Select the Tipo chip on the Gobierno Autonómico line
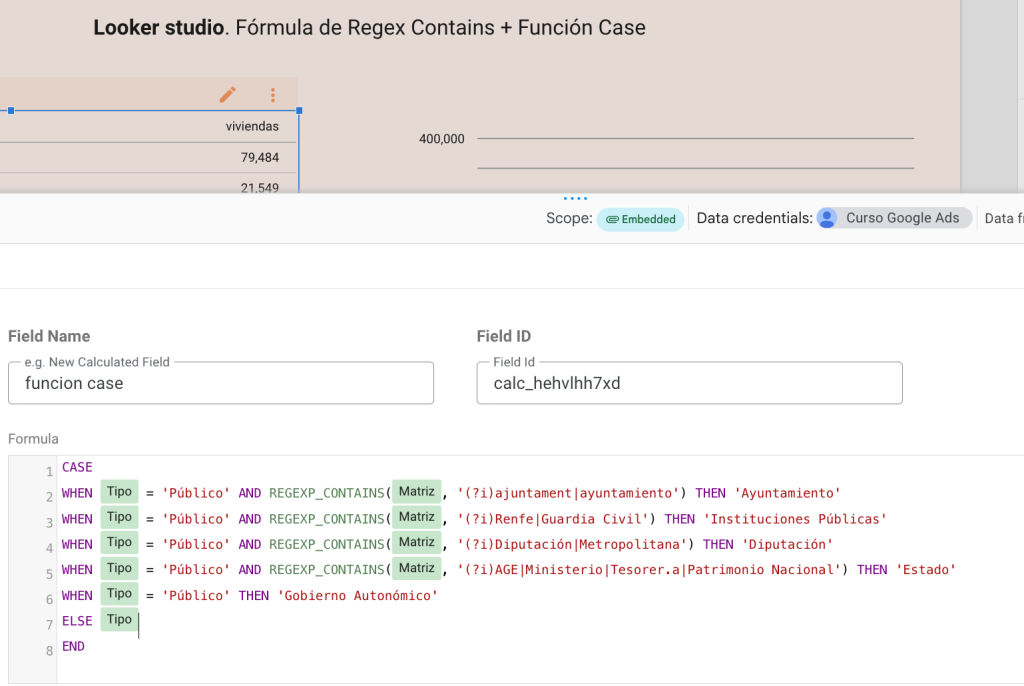1024x686 pixels. (x=120, y=594)
